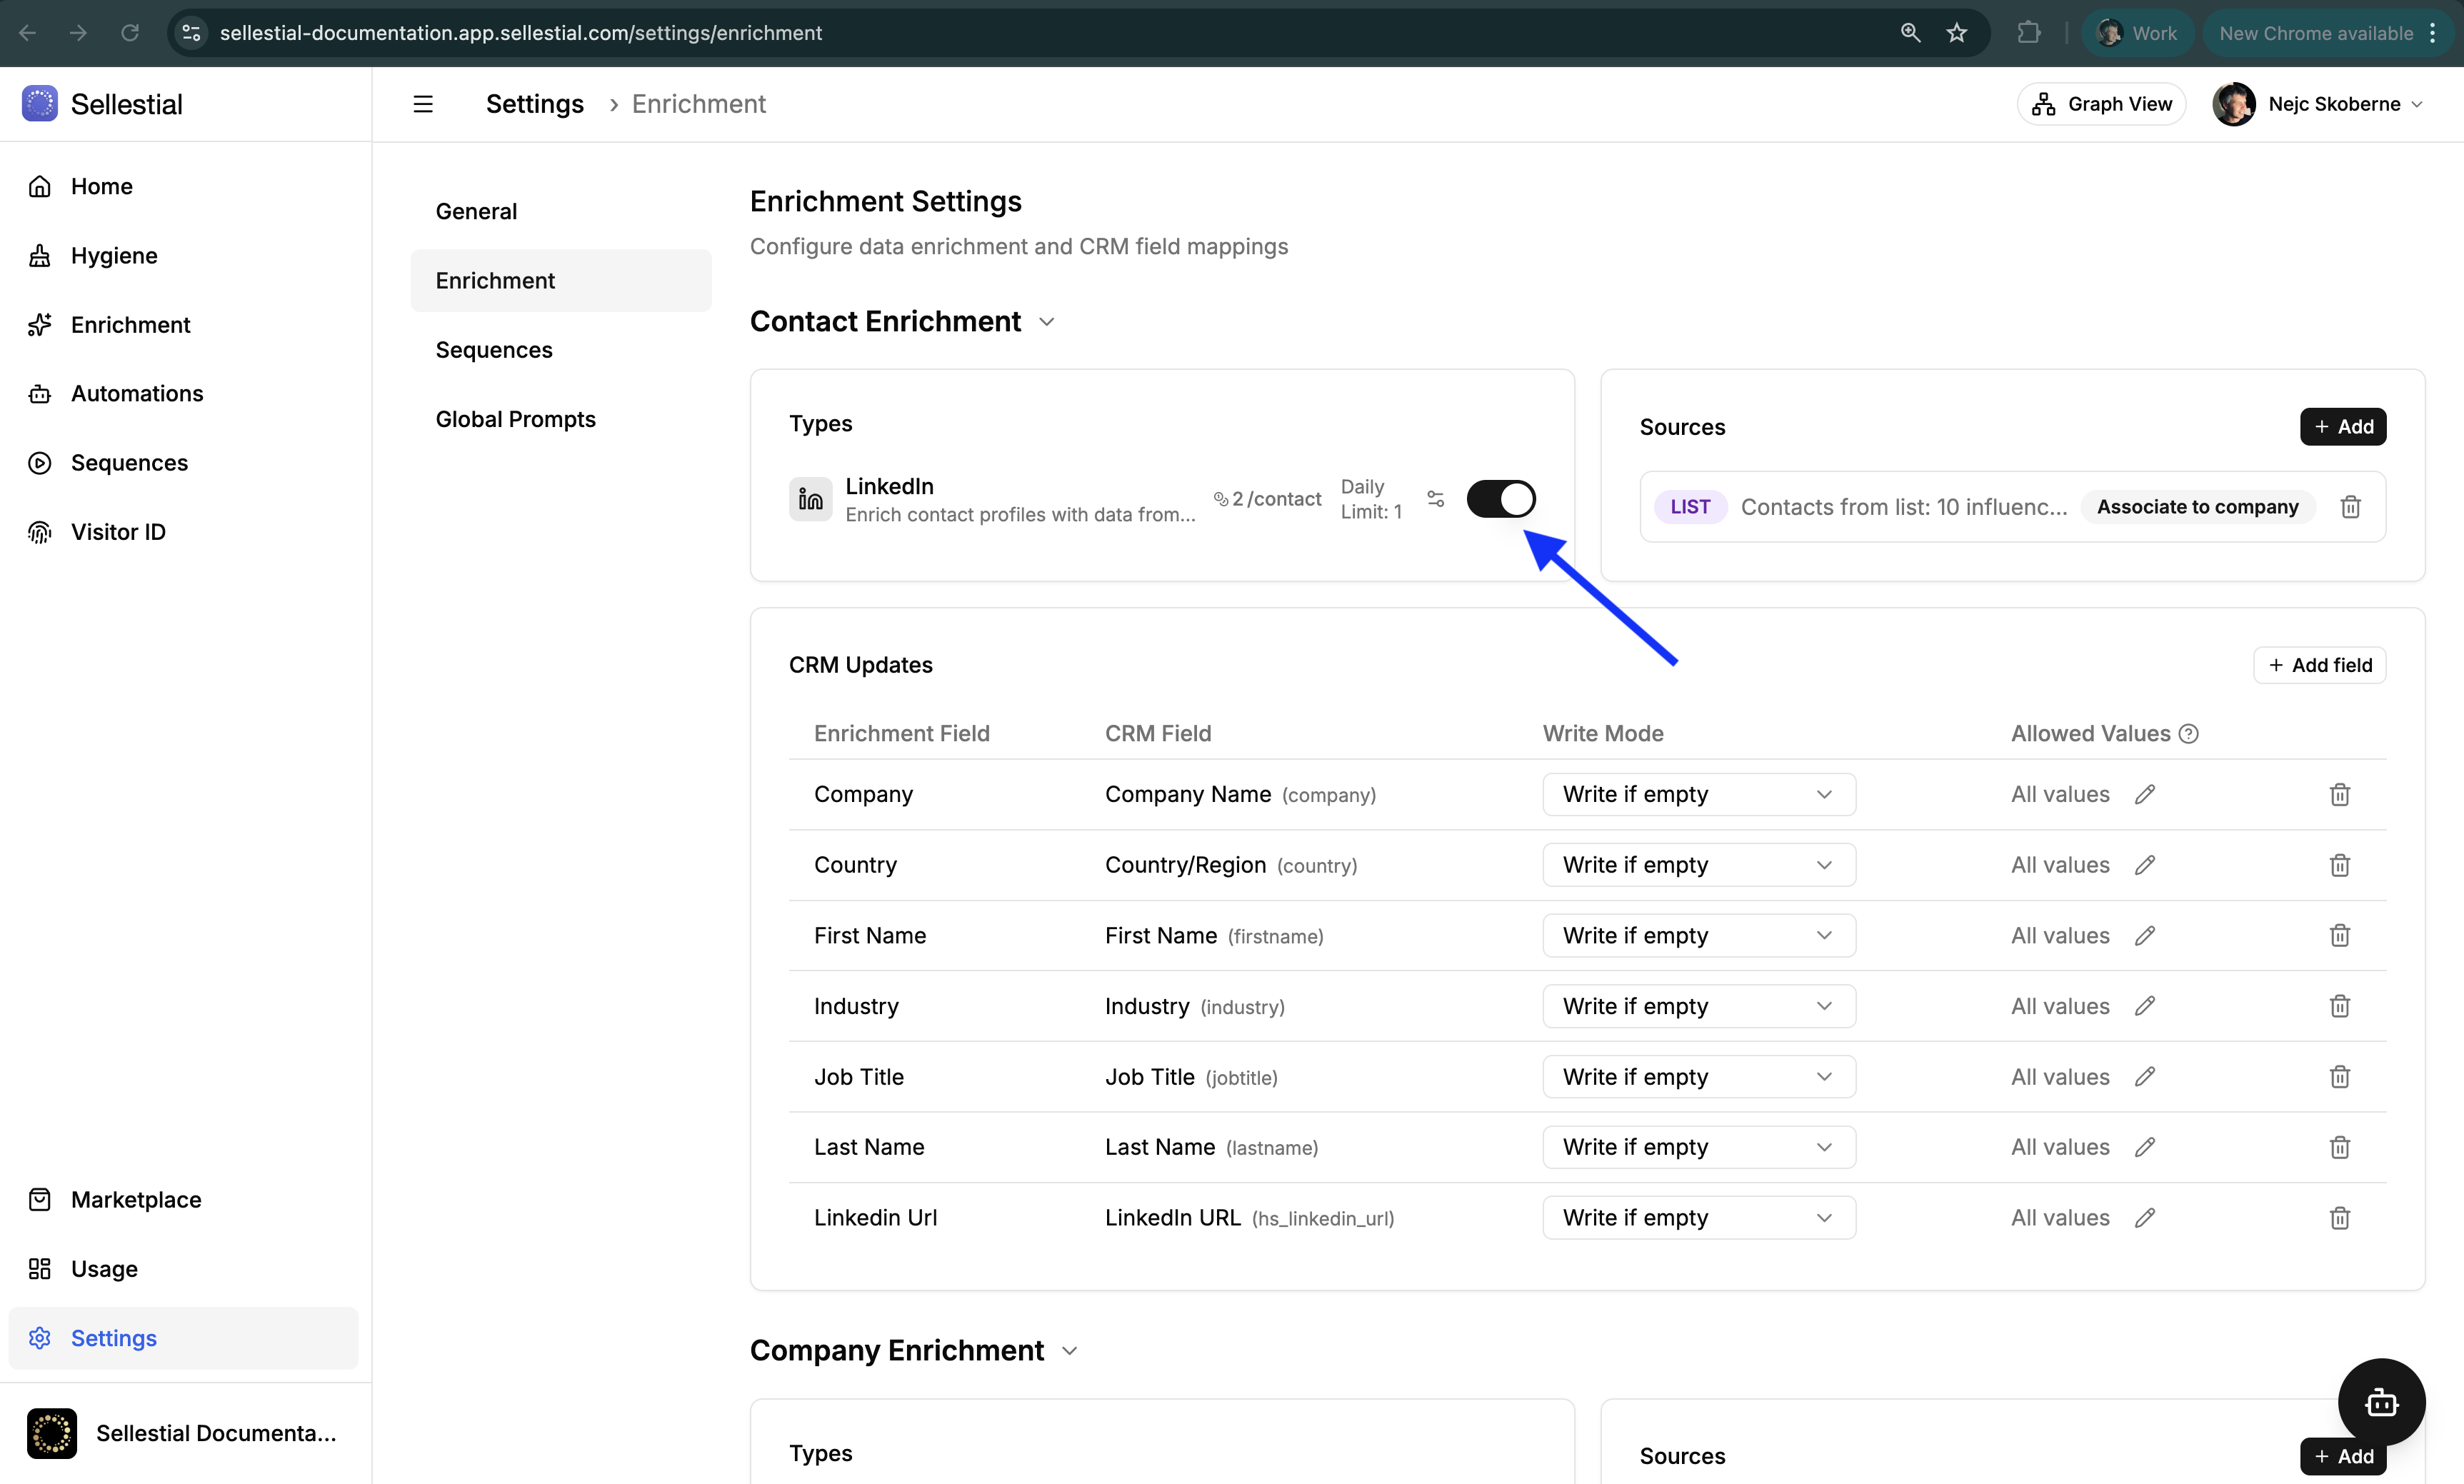The width and height of the screenshot is (2464, 1484).
Task: Open Automations from the sidebar
Action: (137, 393)
